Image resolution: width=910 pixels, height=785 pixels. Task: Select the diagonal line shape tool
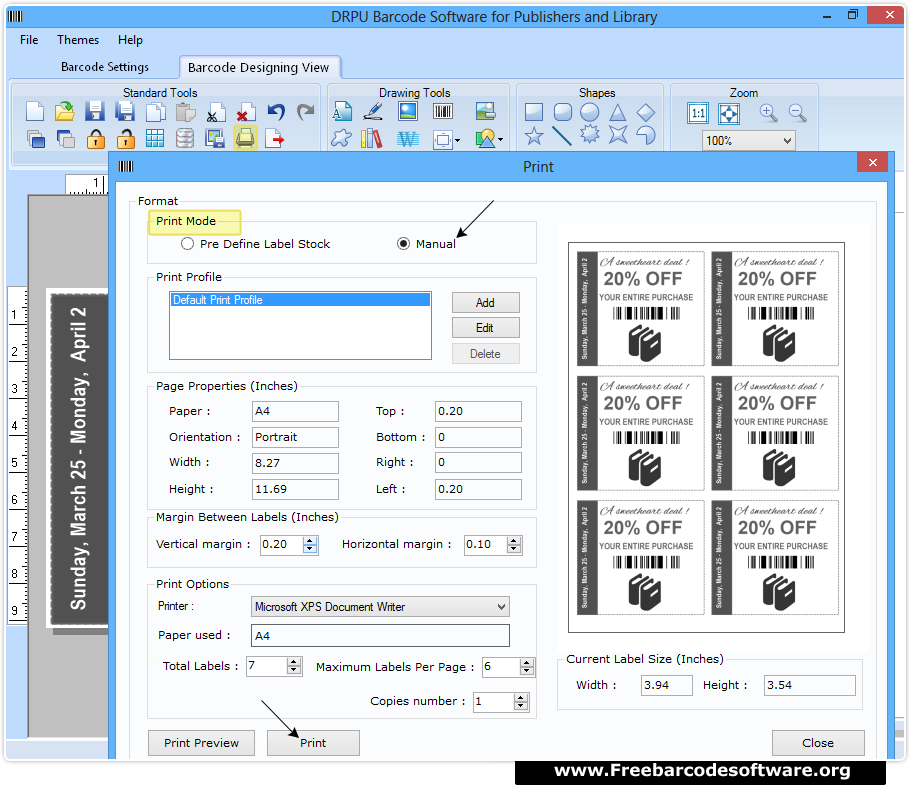click(x=561, y=136)
